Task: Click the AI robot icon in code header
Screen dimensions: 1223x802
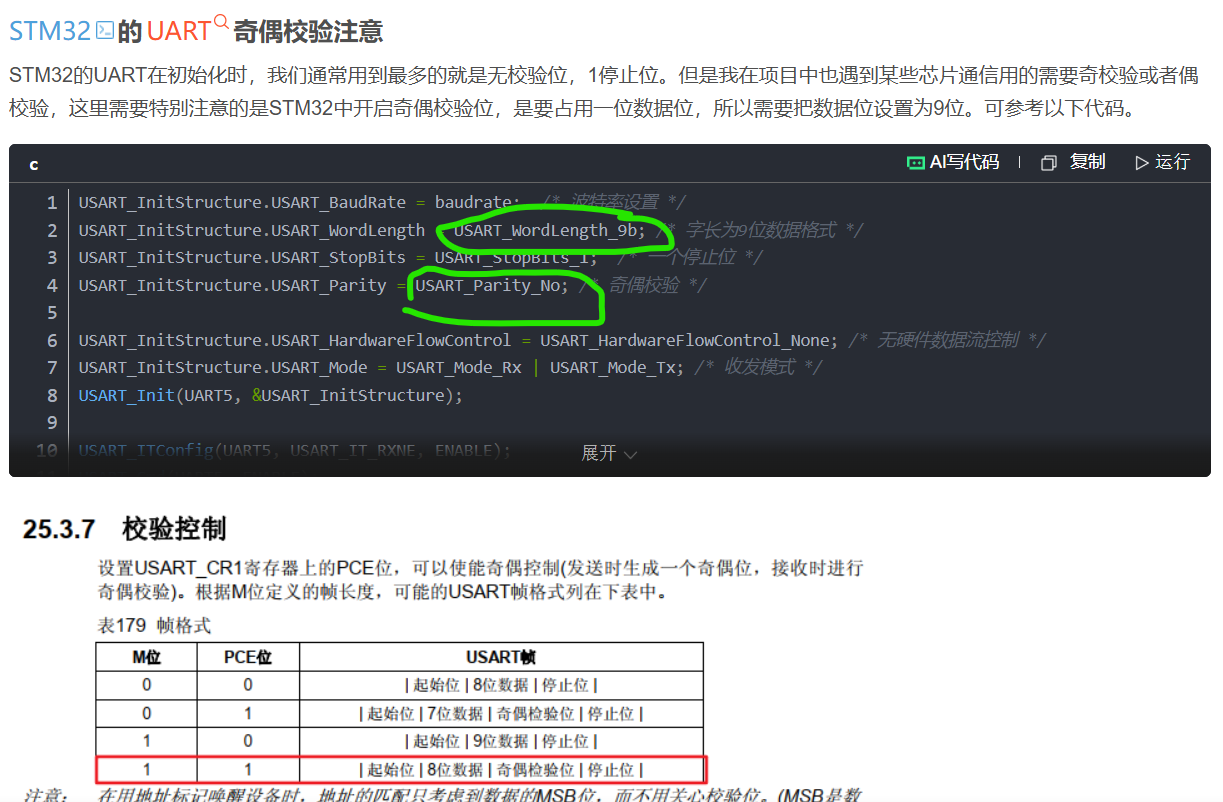Action: click(915, 162)
